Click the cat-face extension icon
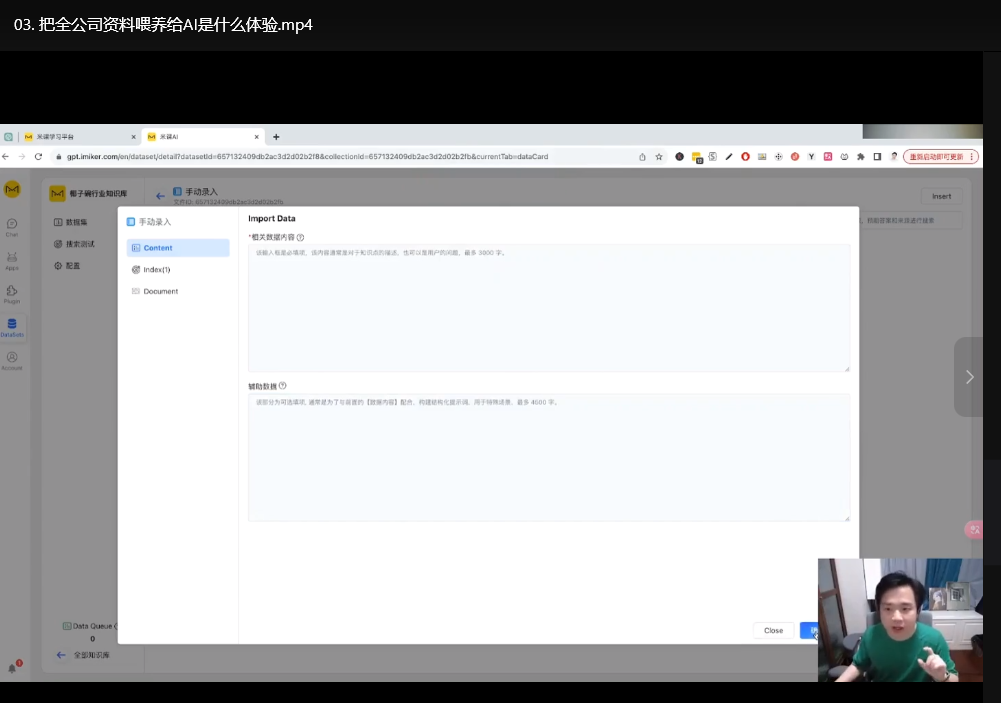This screenshot has width=1001, height=703. point(844,156)
